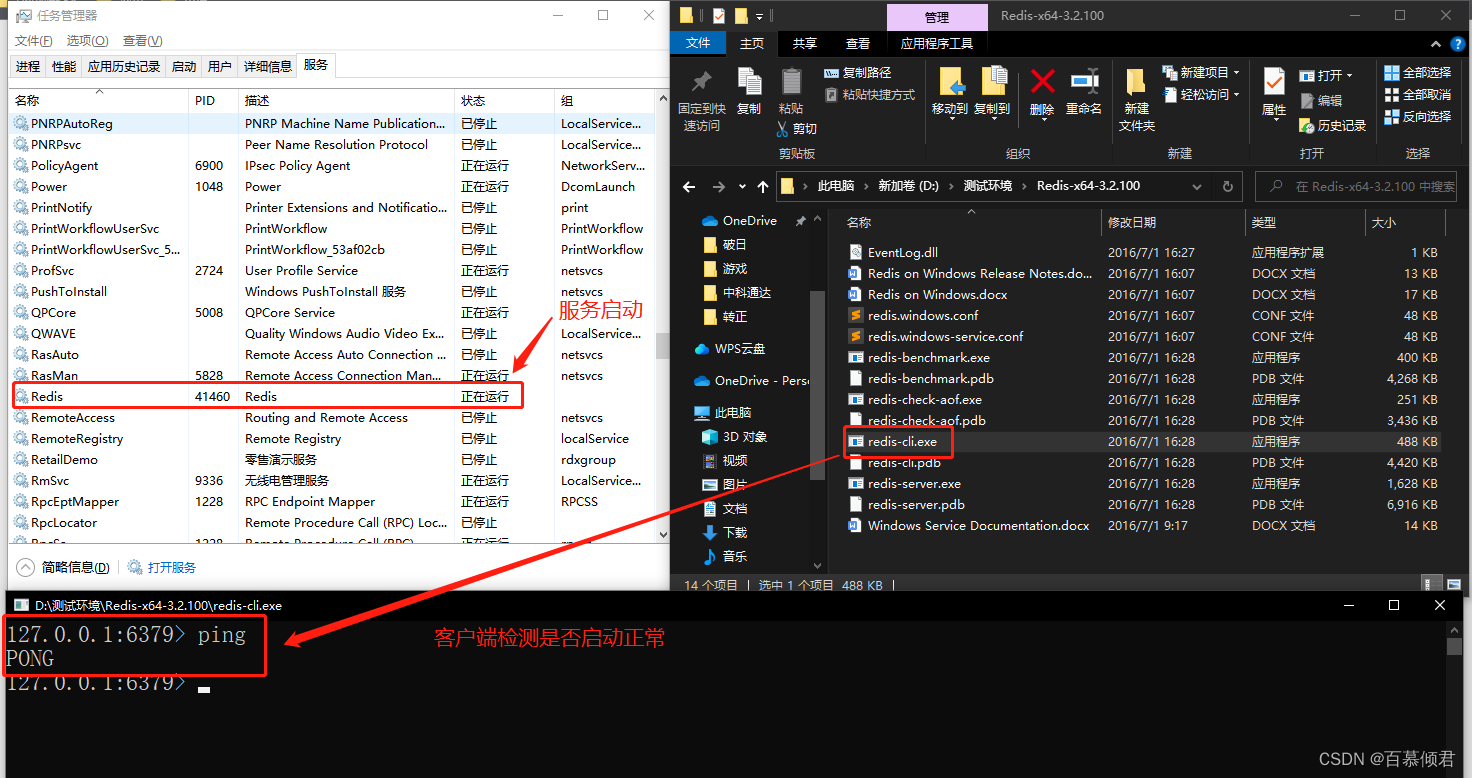Click 全部选择 in the 选择 group
Image resolution: width=1472 pixels, height=778 pixels.
tap(1417, 73)
